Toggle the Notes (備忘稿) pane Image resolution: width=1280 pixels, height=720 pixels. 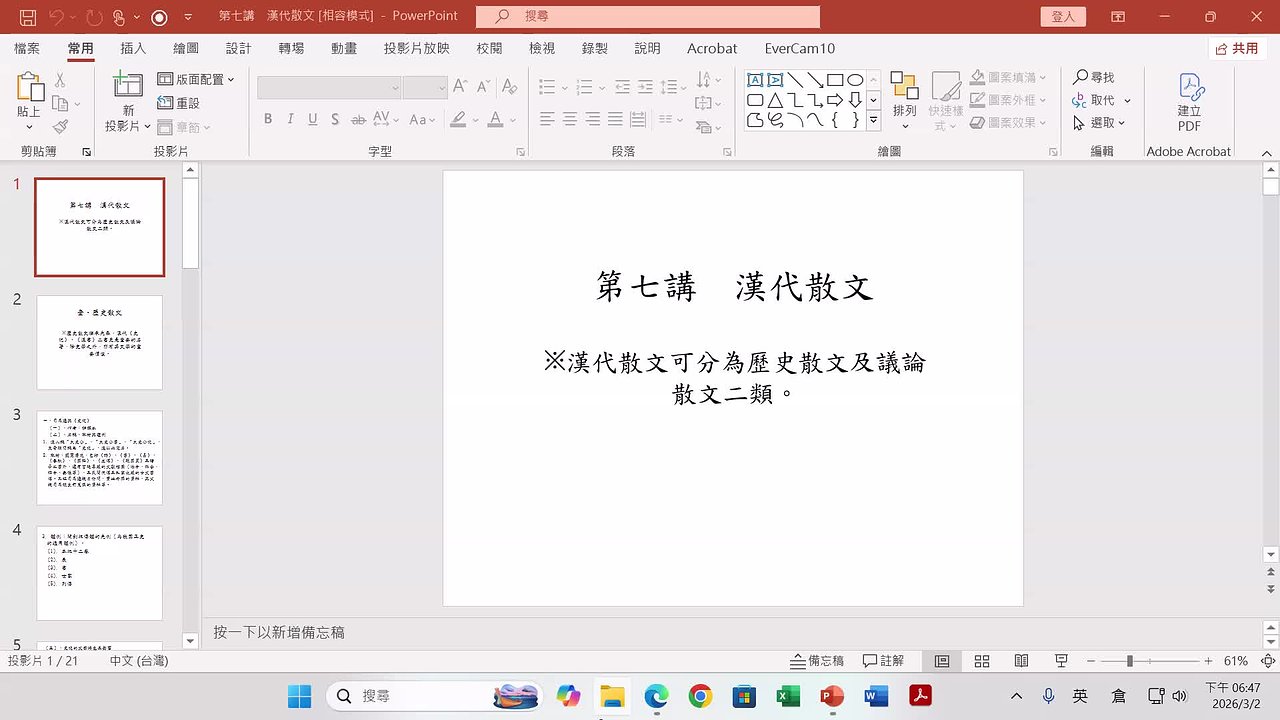point(817,661)
